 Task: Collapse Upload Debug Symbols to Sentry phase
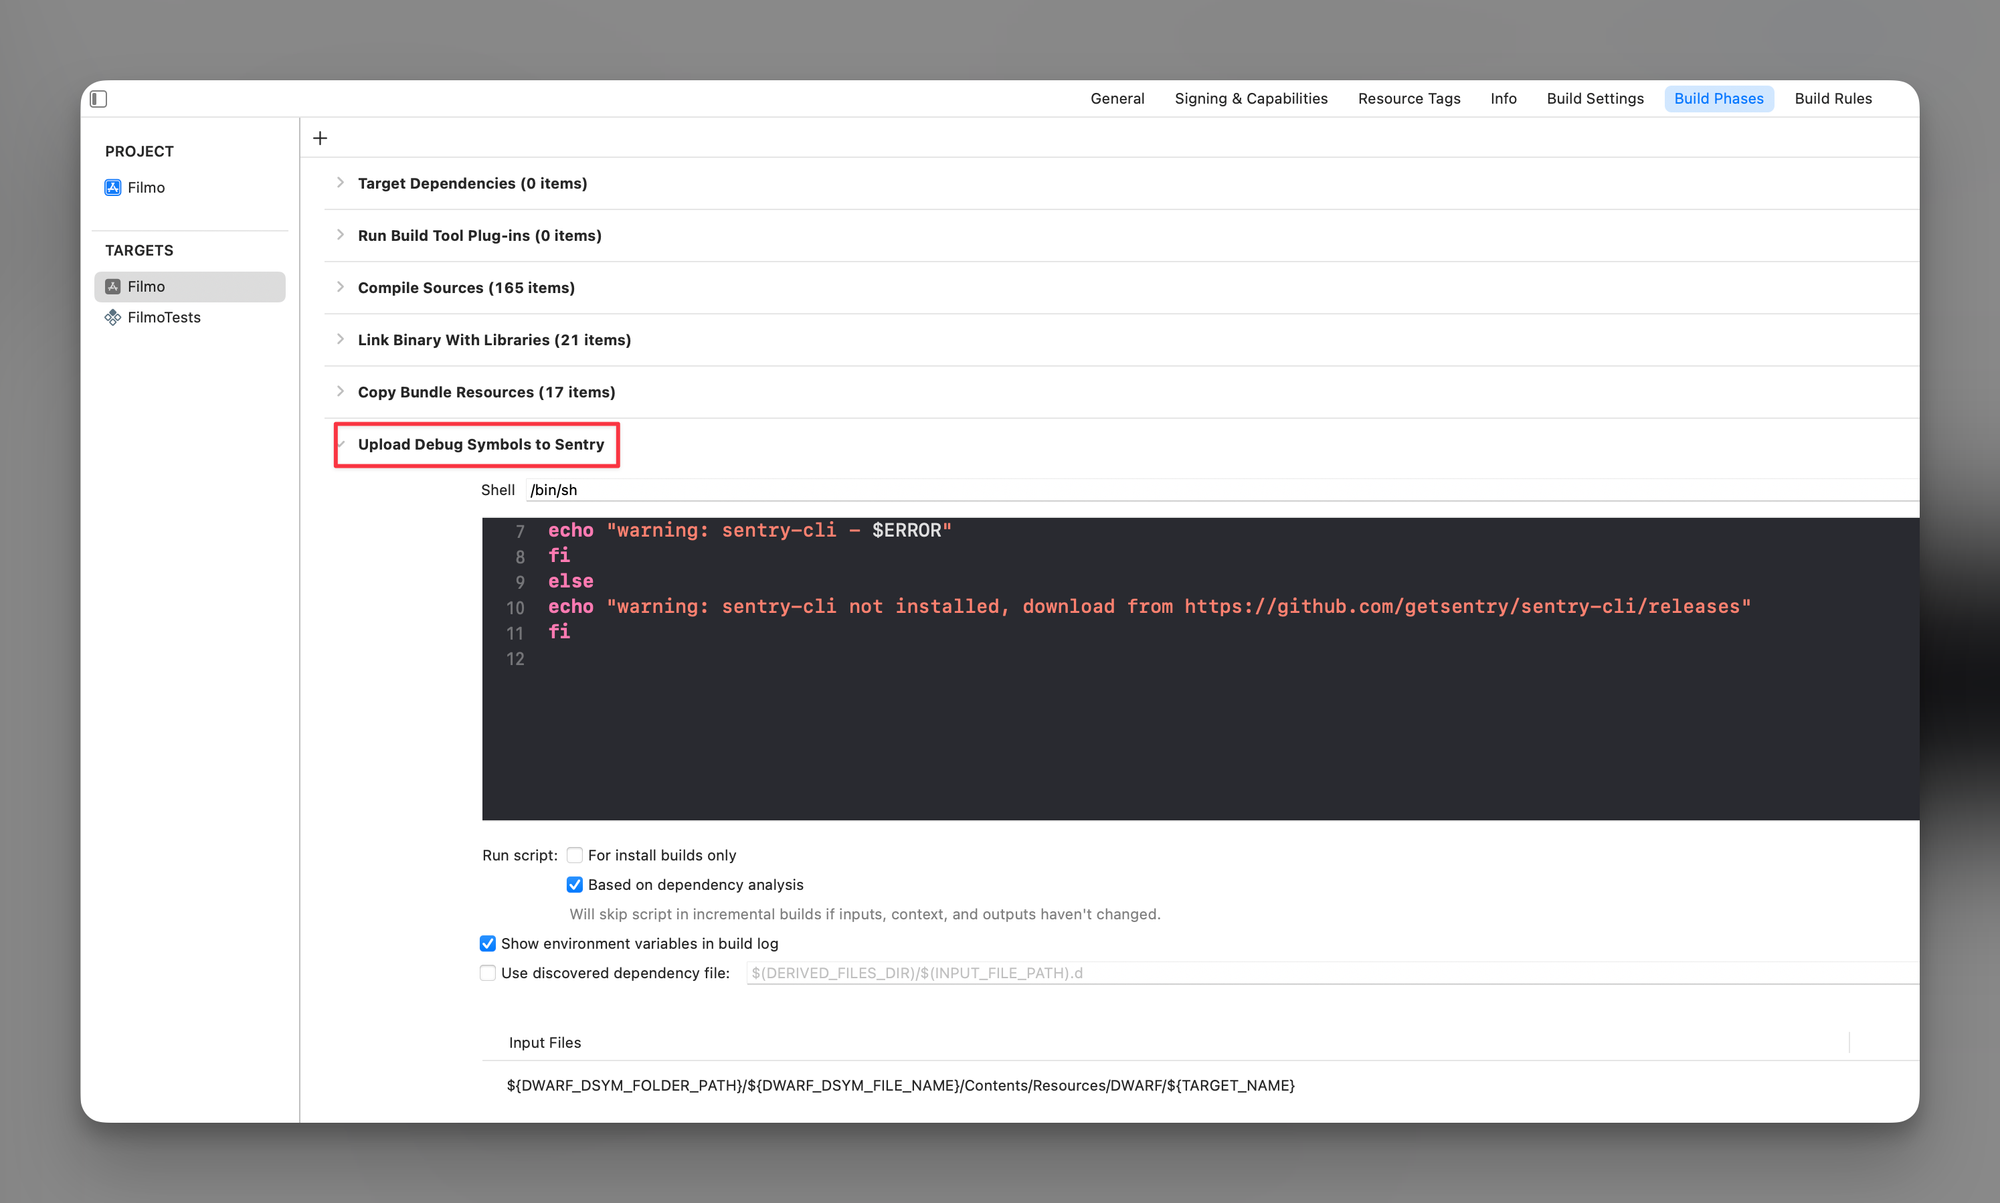(x=341, y=445)
